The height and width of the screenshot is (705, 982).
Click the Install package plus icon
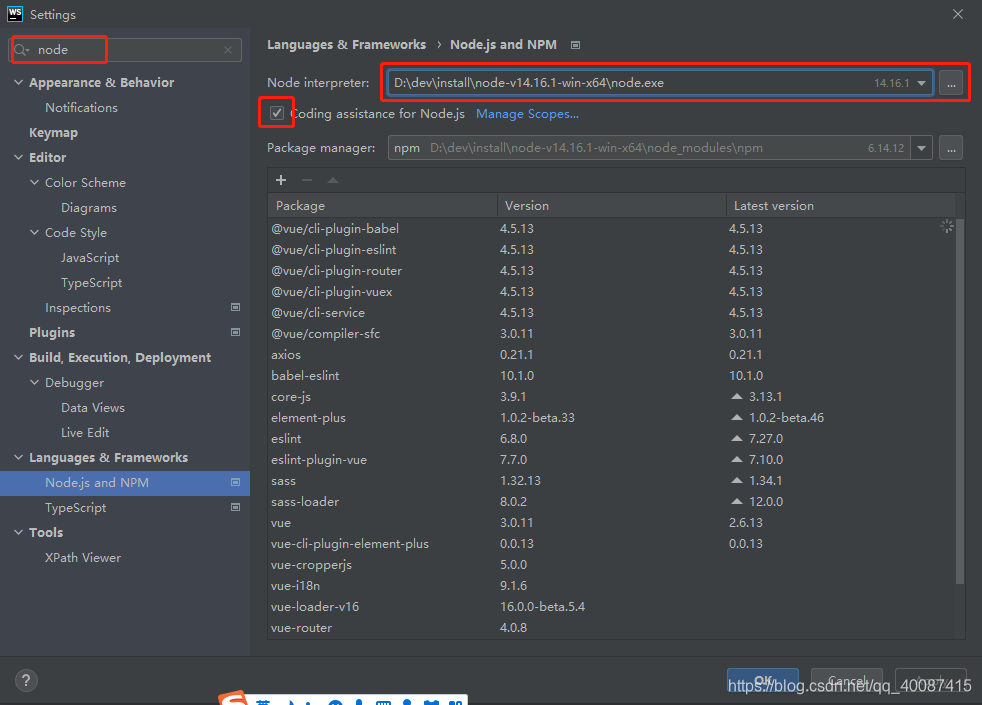click(279, 180)
